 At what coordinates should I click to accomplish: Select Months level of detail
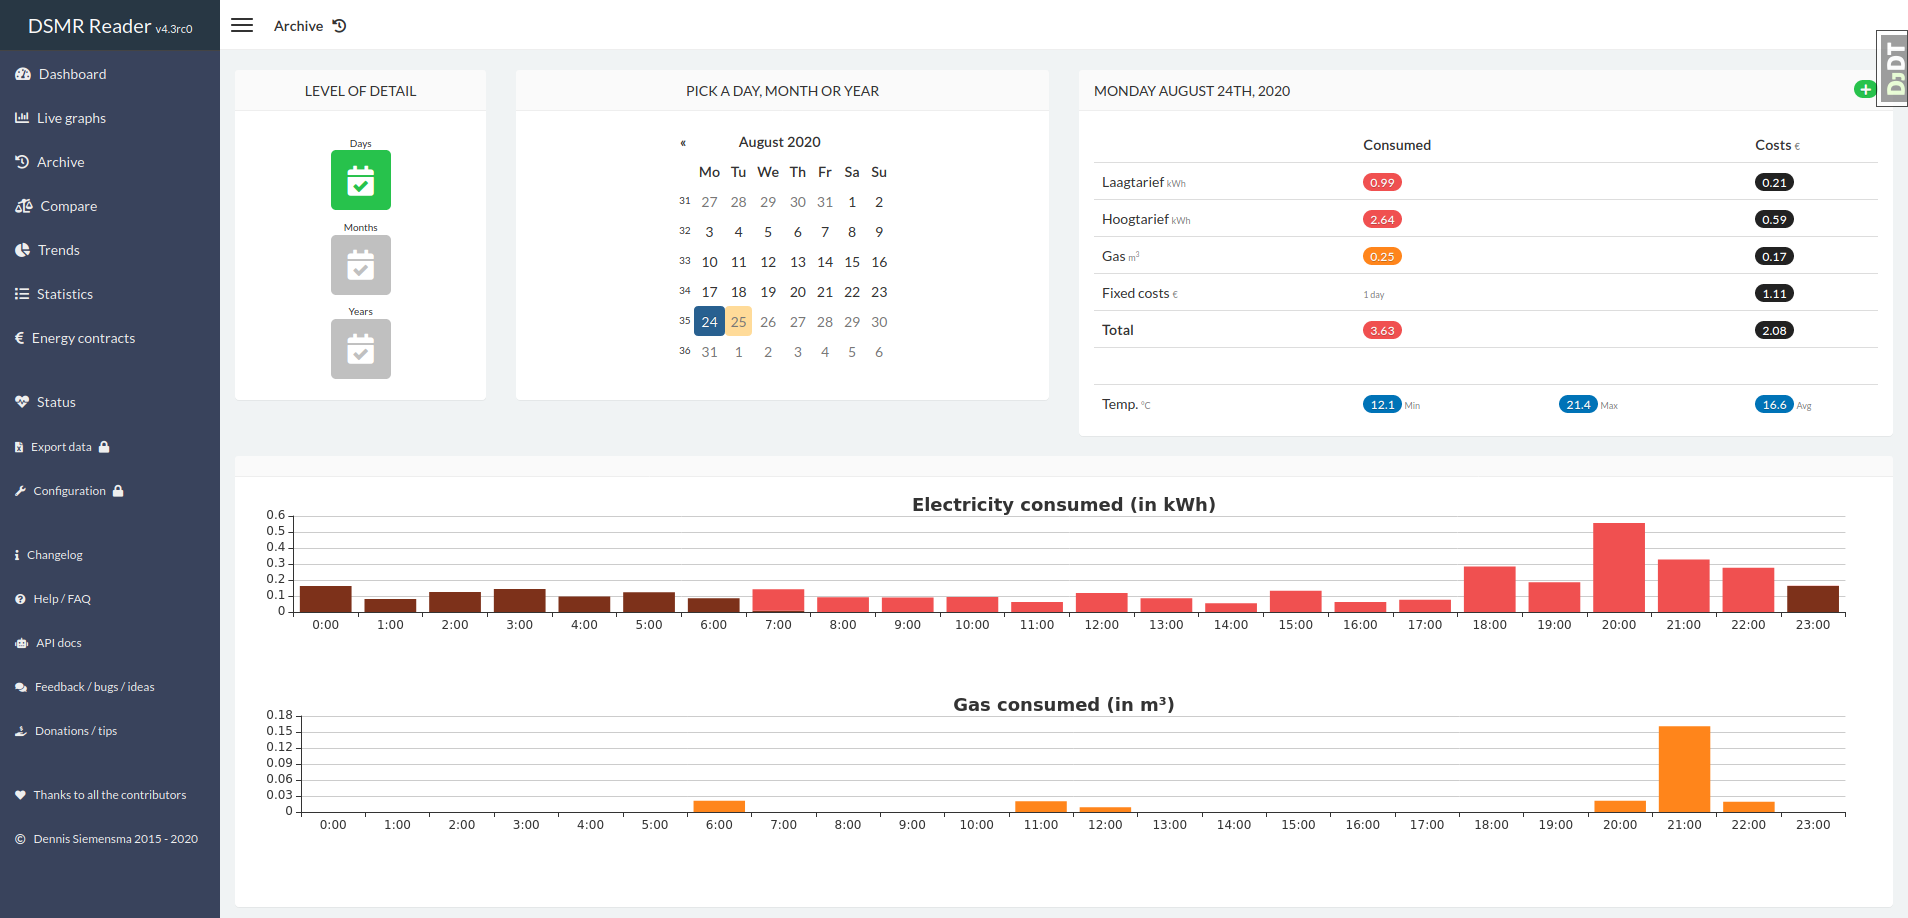point(361,265)
